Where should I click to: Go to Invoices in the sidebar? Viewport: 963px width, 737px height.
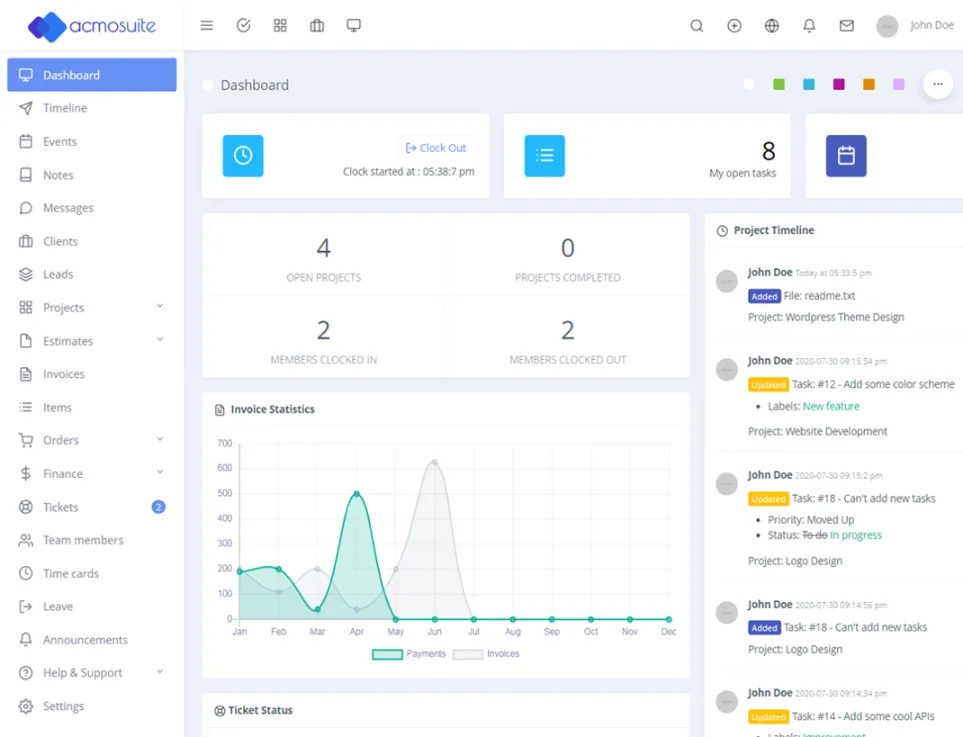(64, 374)
